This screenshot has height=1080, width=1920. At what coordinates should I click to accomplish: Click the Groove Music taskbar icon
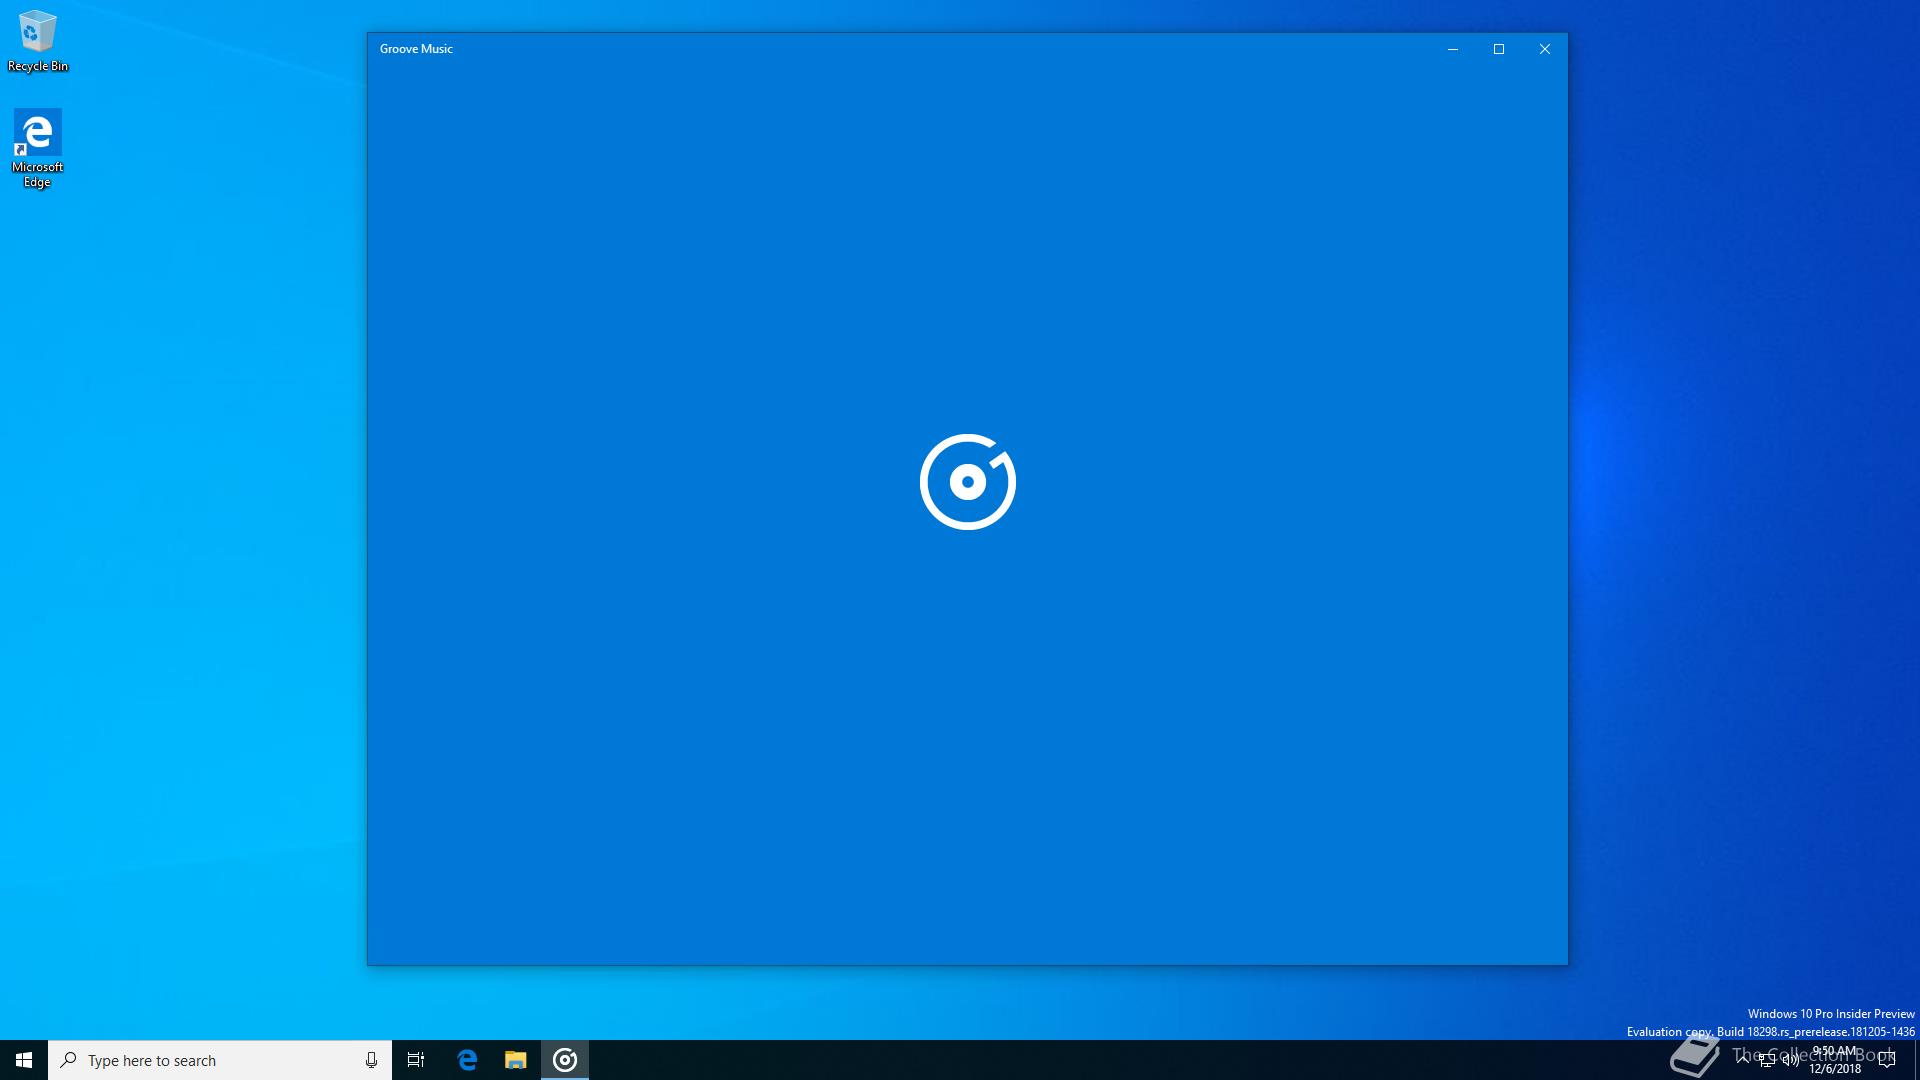coord(565,1060)
